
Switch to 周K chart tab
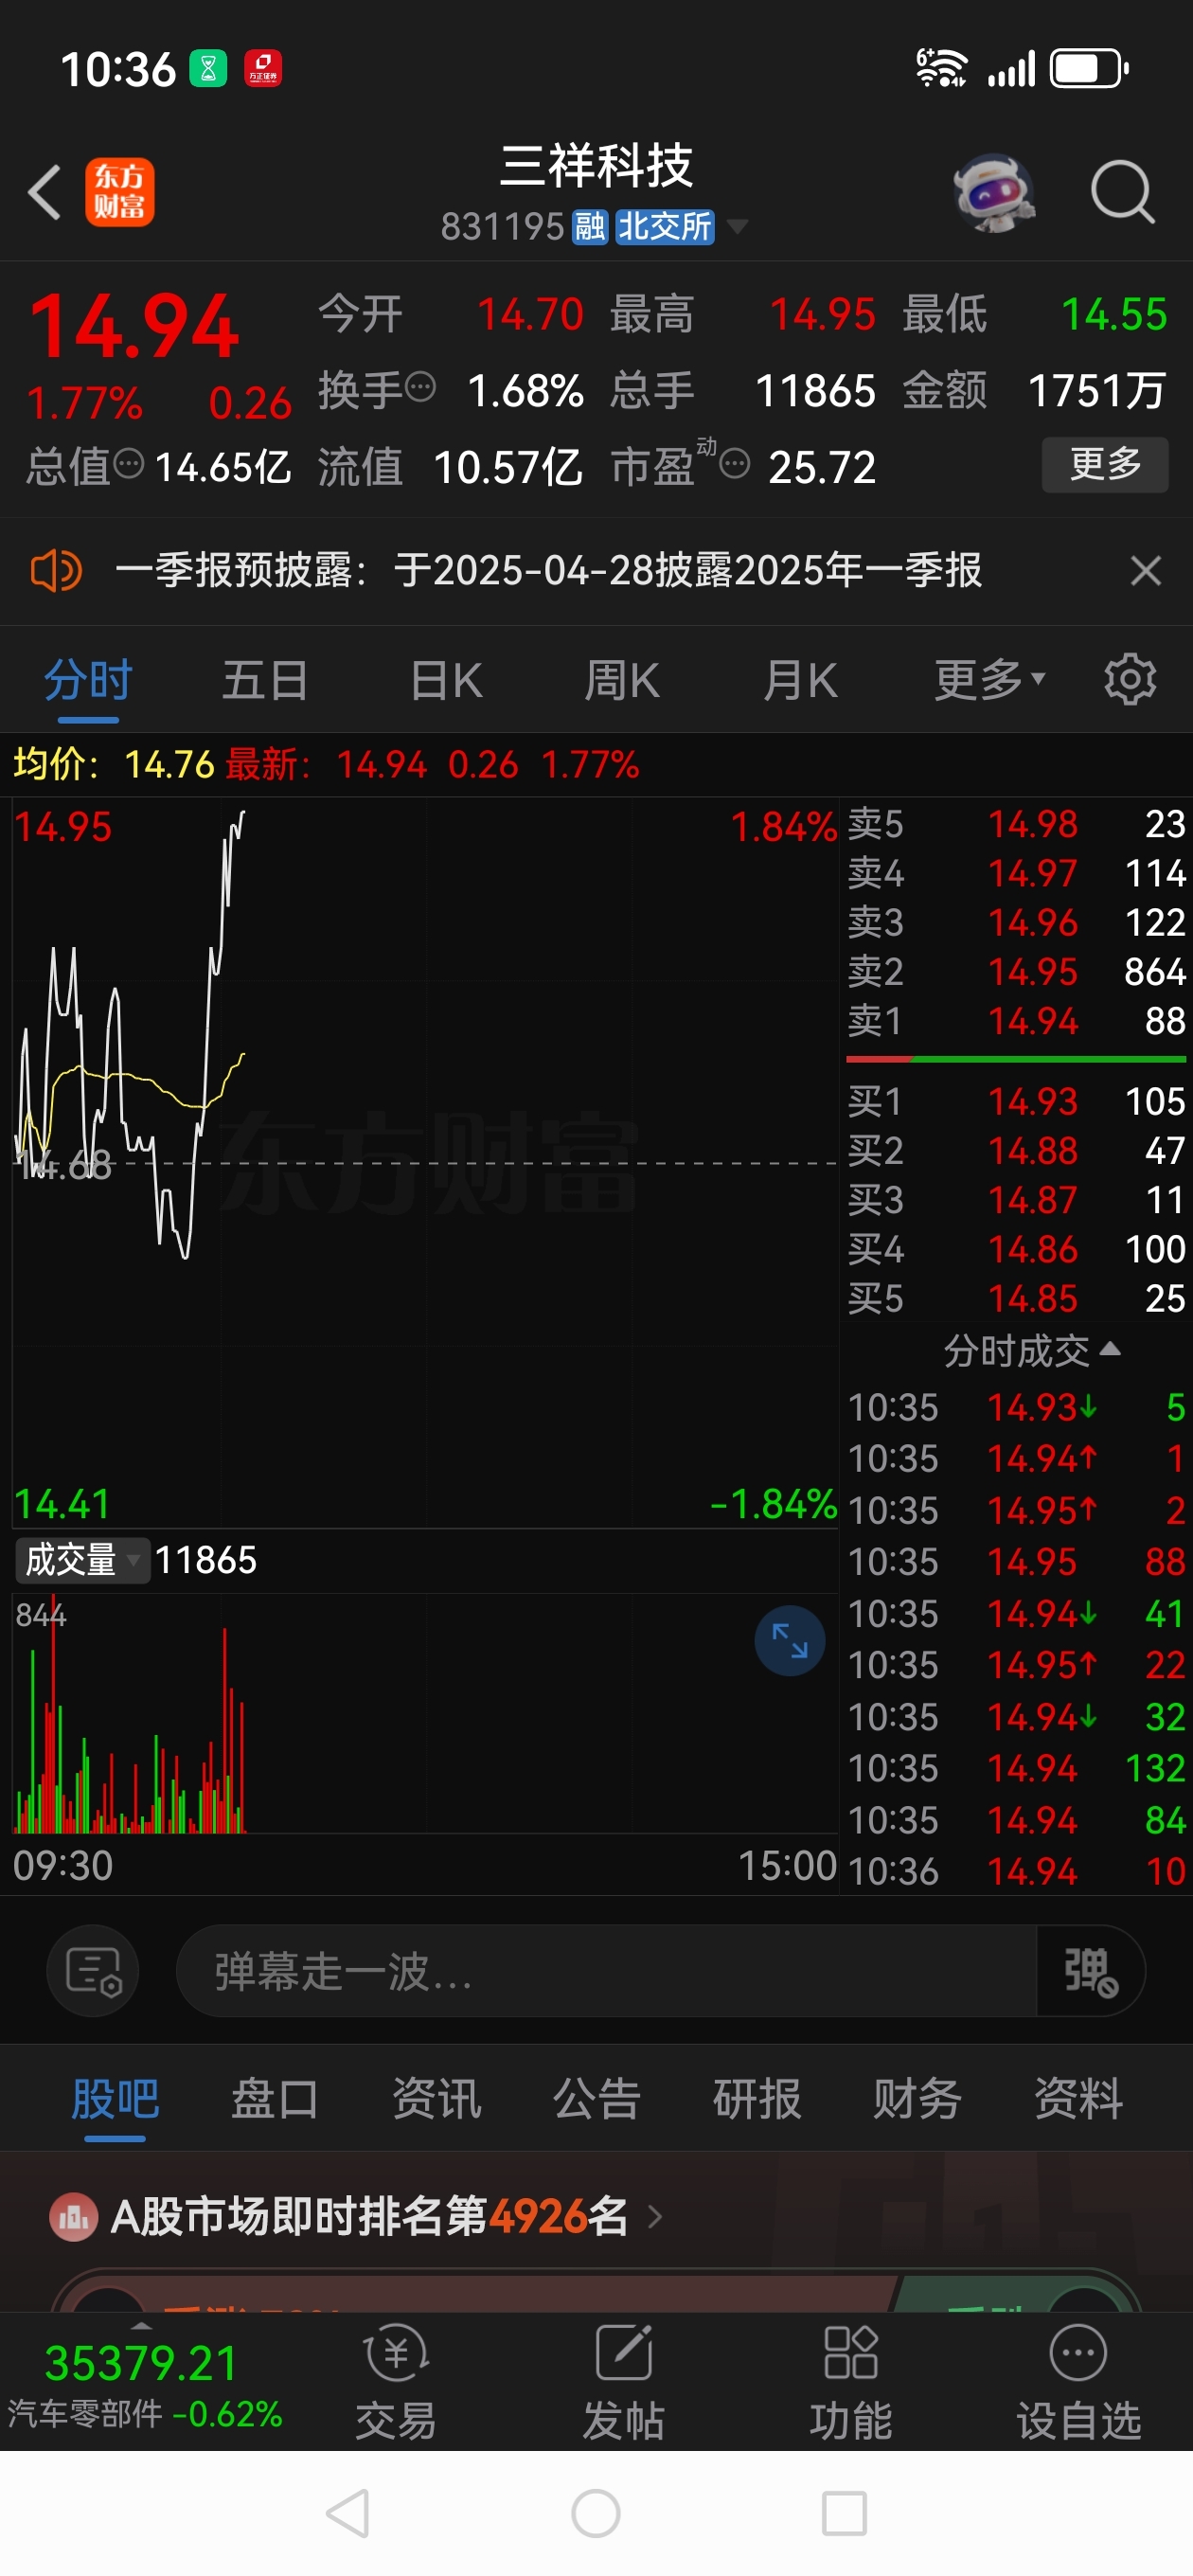click(x=621, y=682)
